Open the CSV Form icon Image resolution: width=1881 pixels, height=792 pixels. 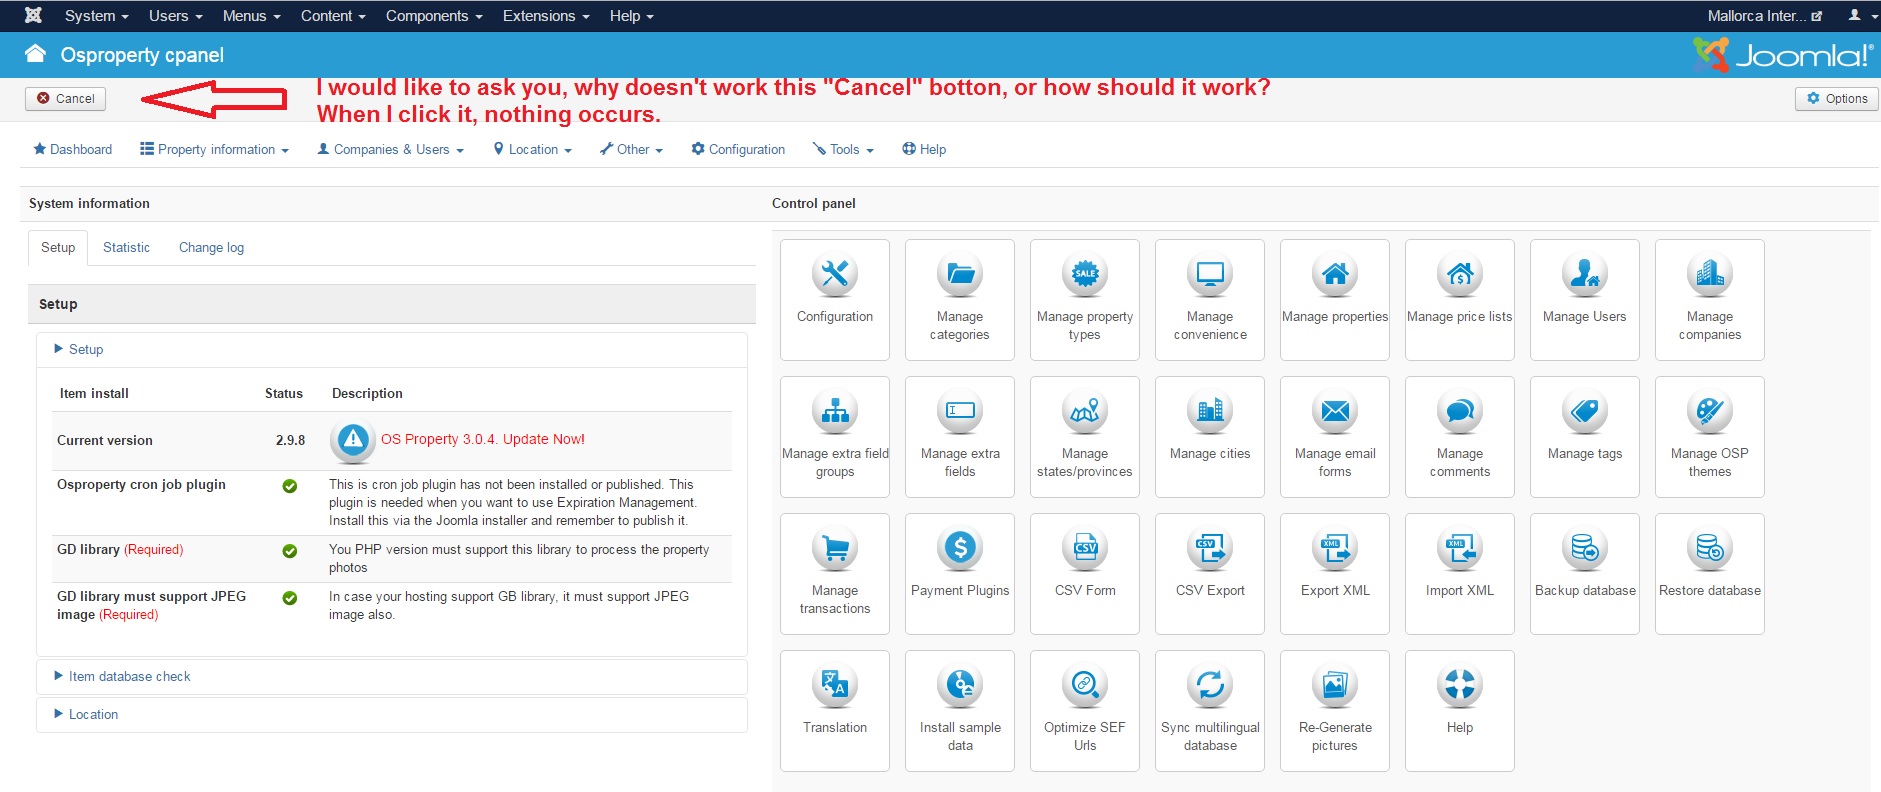[x=1085, y=573]
